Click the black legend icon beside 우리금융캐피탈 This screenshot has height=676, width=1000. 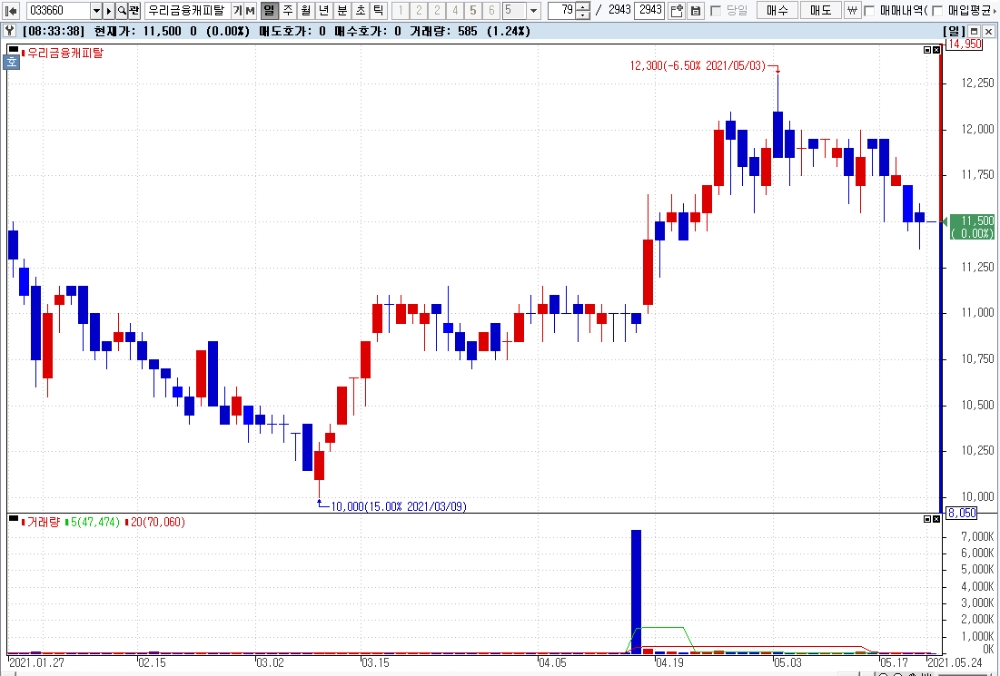13,49
